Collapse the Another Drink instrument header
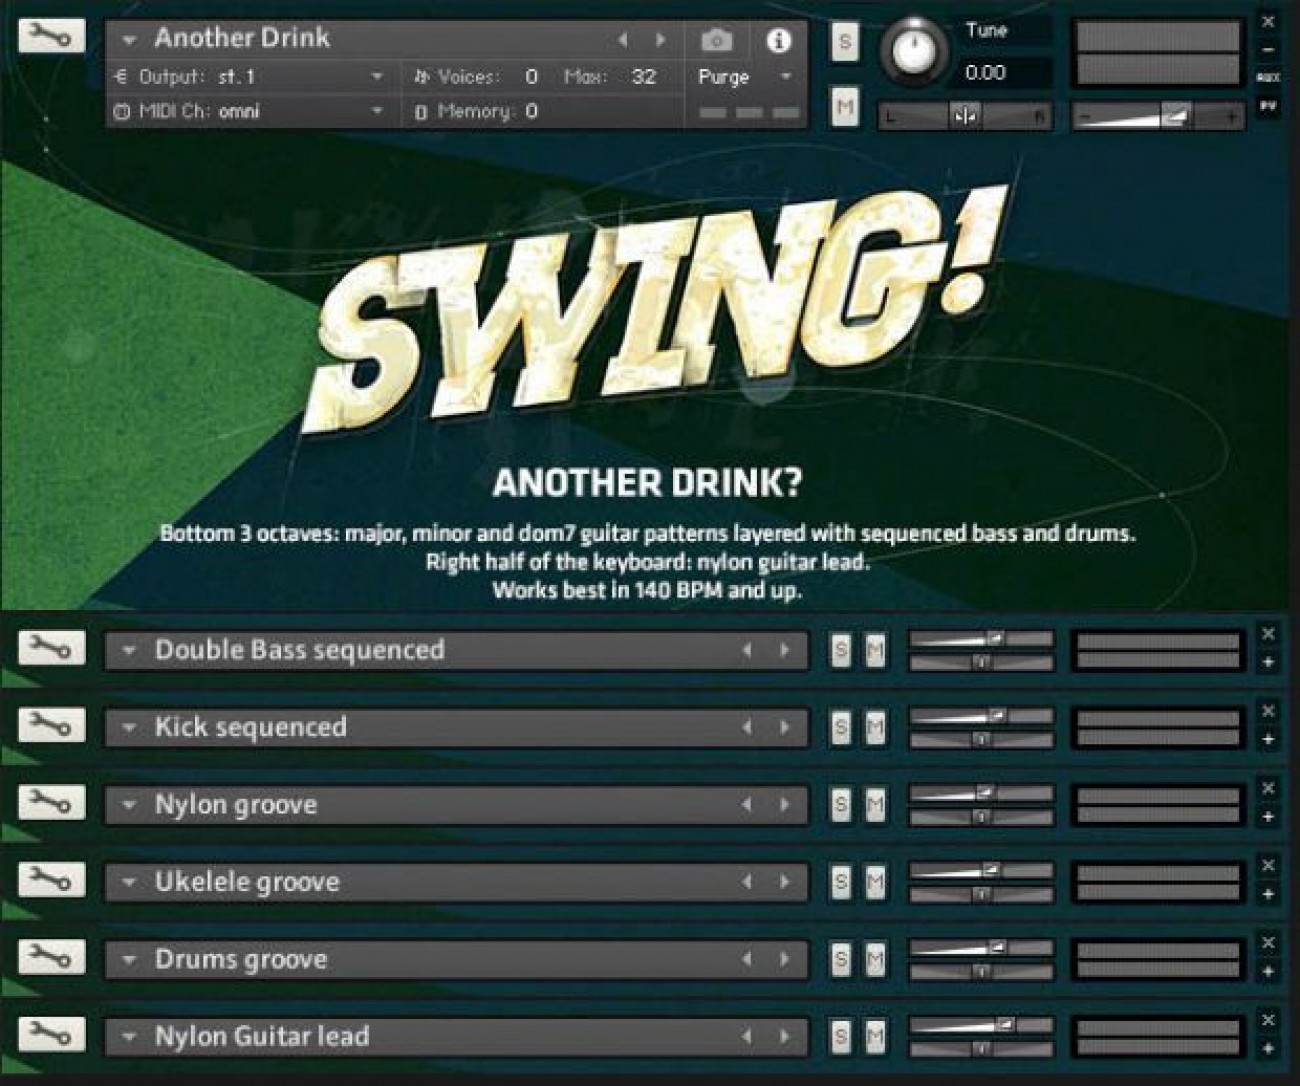The width and height of the screenshot is (1300, 1086). [129, 40]
